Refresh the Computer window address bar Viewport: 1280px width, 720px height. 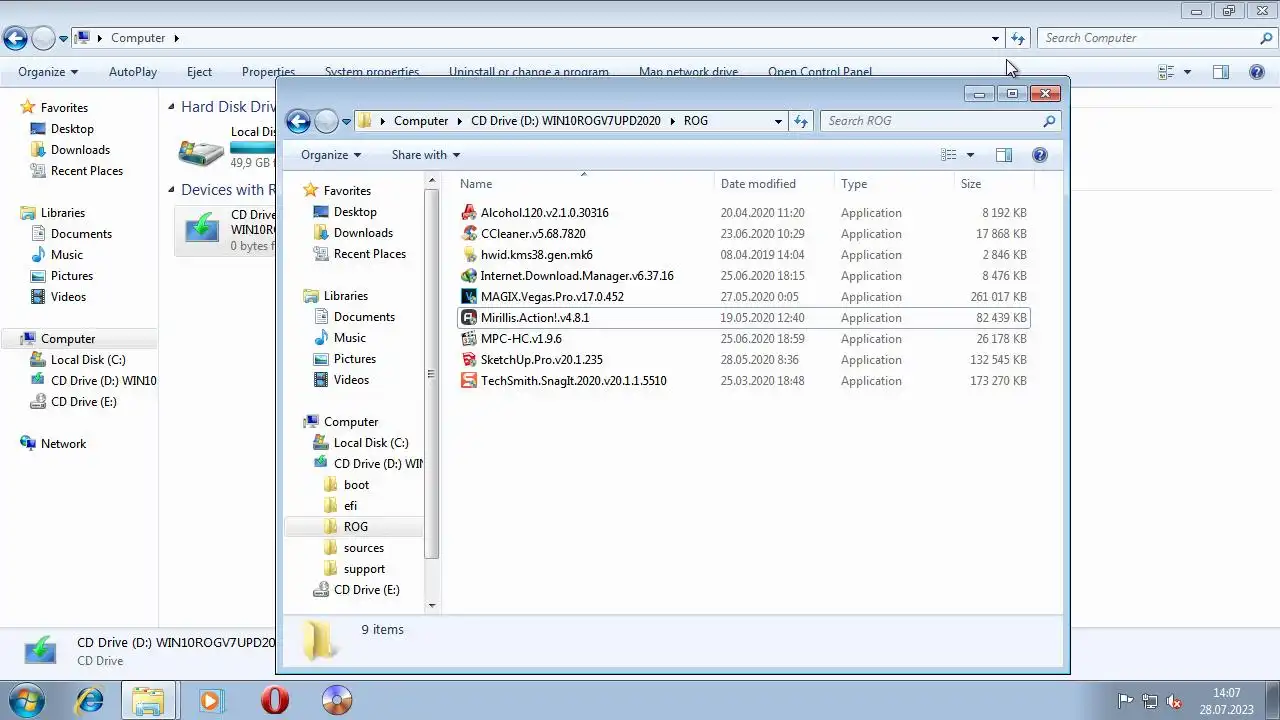1018,38
